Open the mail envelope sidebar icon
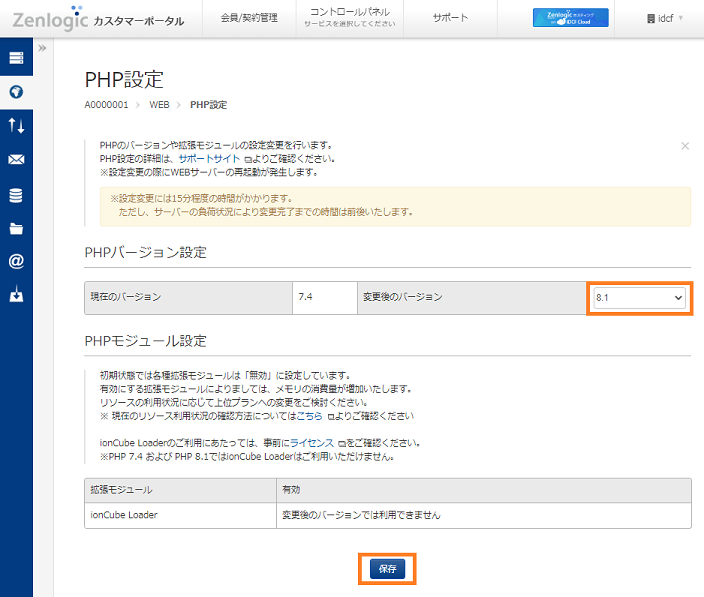The height and width of the screenshot is (597, 704). (16, 160)
